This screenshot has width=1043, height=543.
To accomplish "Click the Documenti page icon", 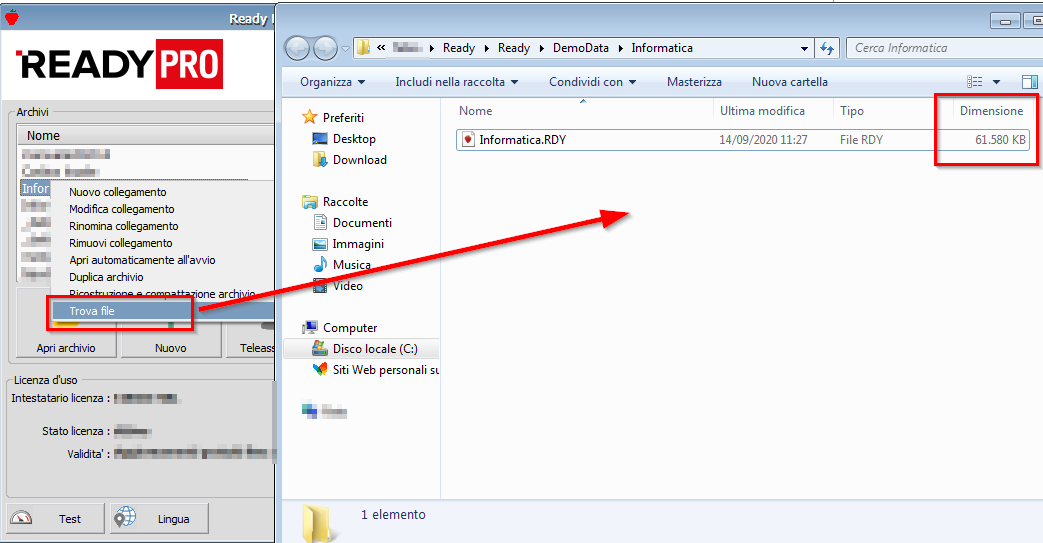I will 320,222.
